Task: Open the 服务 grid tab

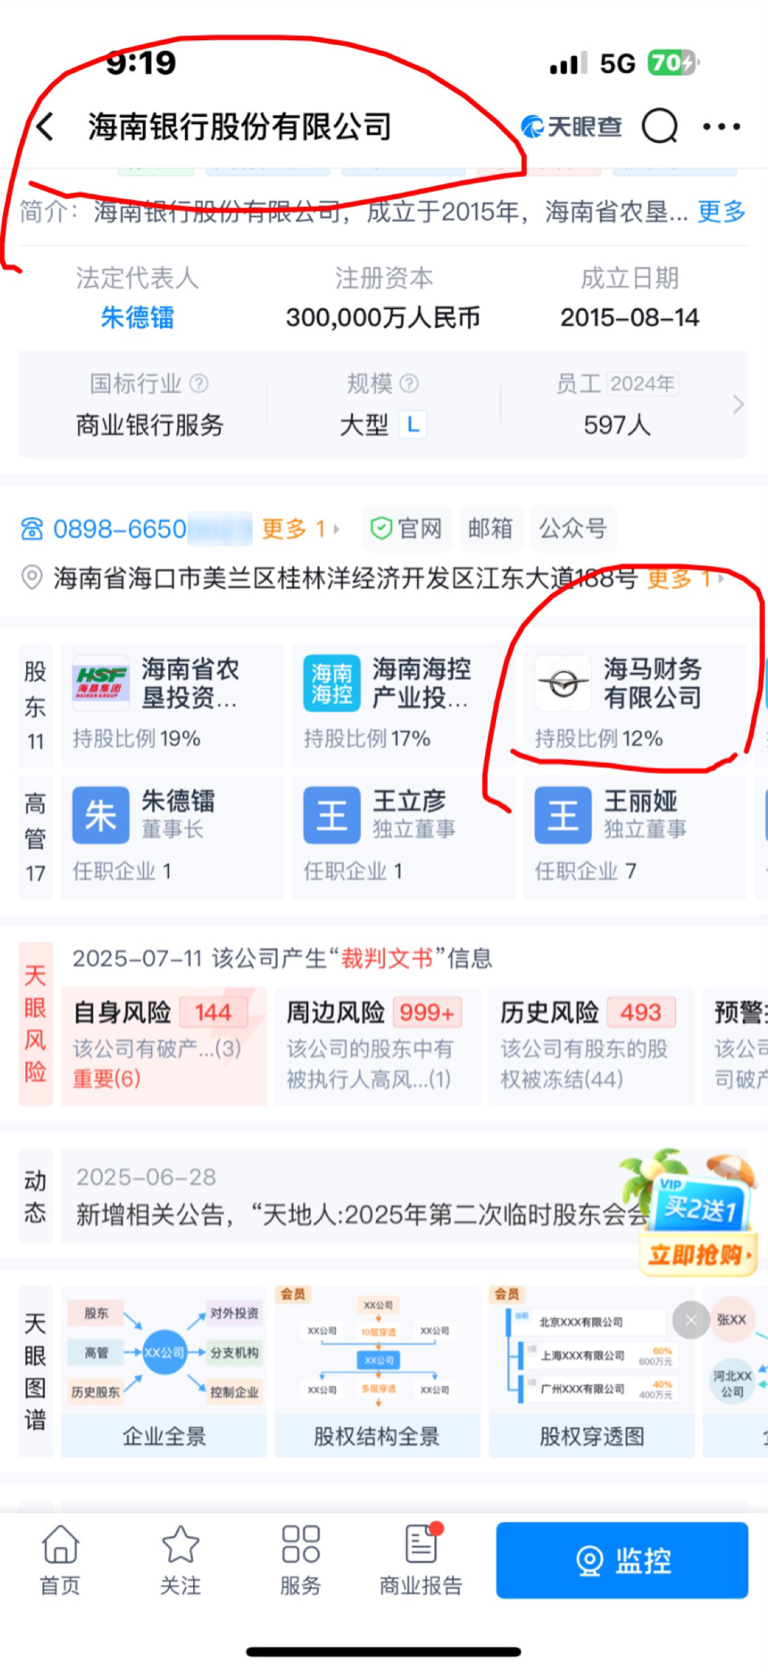Action: [x=300, y=1560]
